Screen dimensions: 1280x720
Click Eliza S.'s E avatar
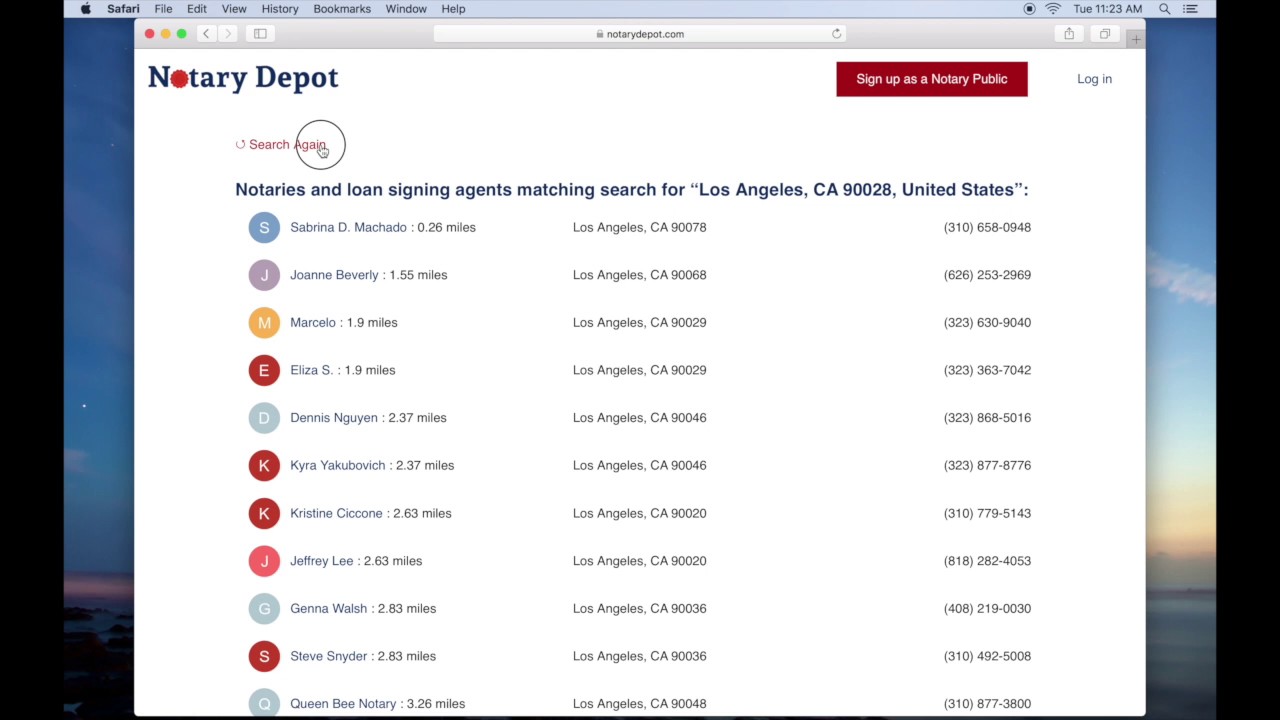(264, 370)
